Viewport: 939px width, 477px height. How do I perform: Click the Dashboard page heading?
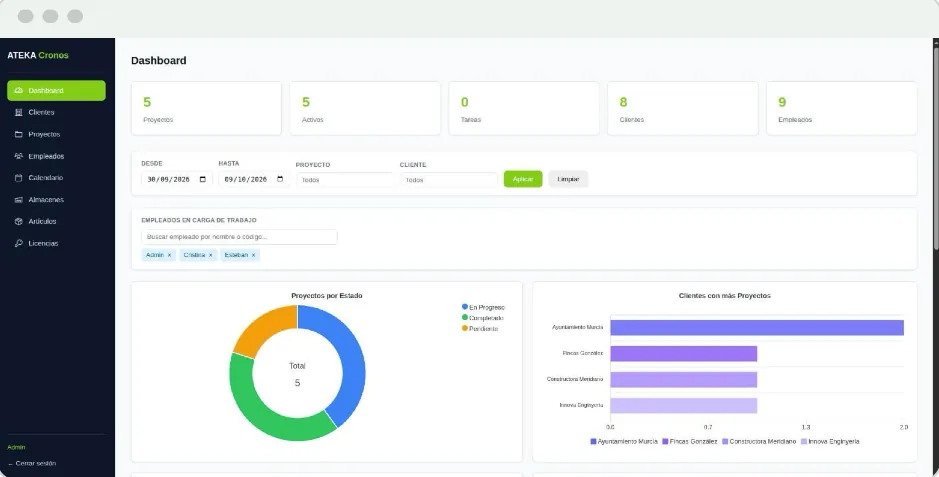(159, 60)
